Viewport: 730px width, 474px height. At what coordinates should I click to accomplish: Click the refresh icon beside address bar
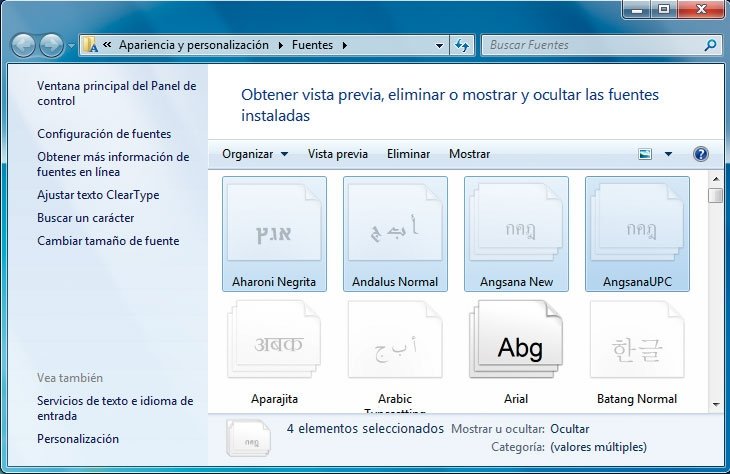click(x=462, y=45)
